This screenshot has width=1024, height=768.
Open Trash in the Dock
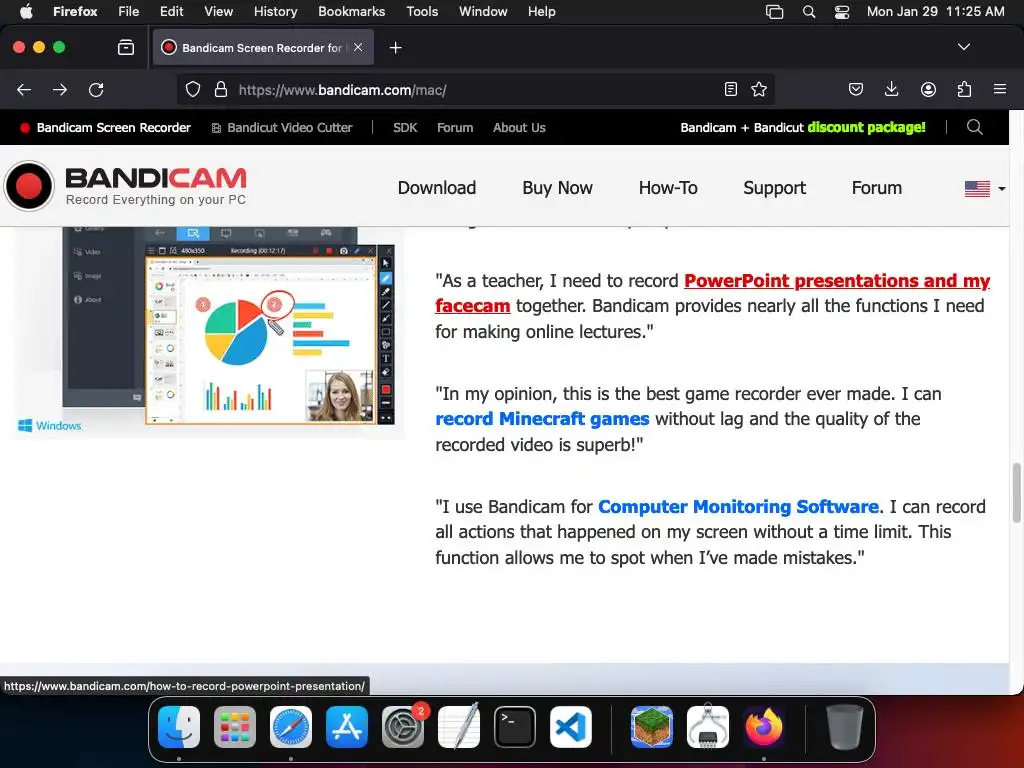[845, 727]
